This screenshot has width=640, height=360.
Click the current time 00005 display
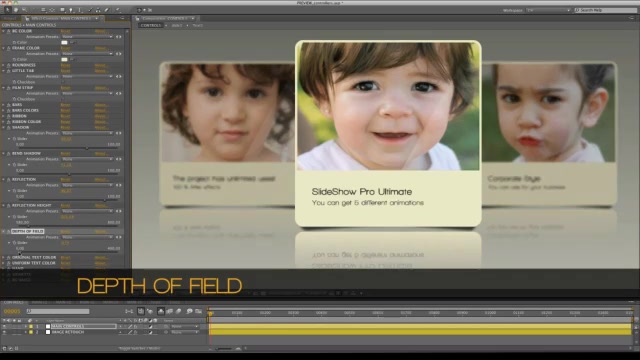pos(12,311)
